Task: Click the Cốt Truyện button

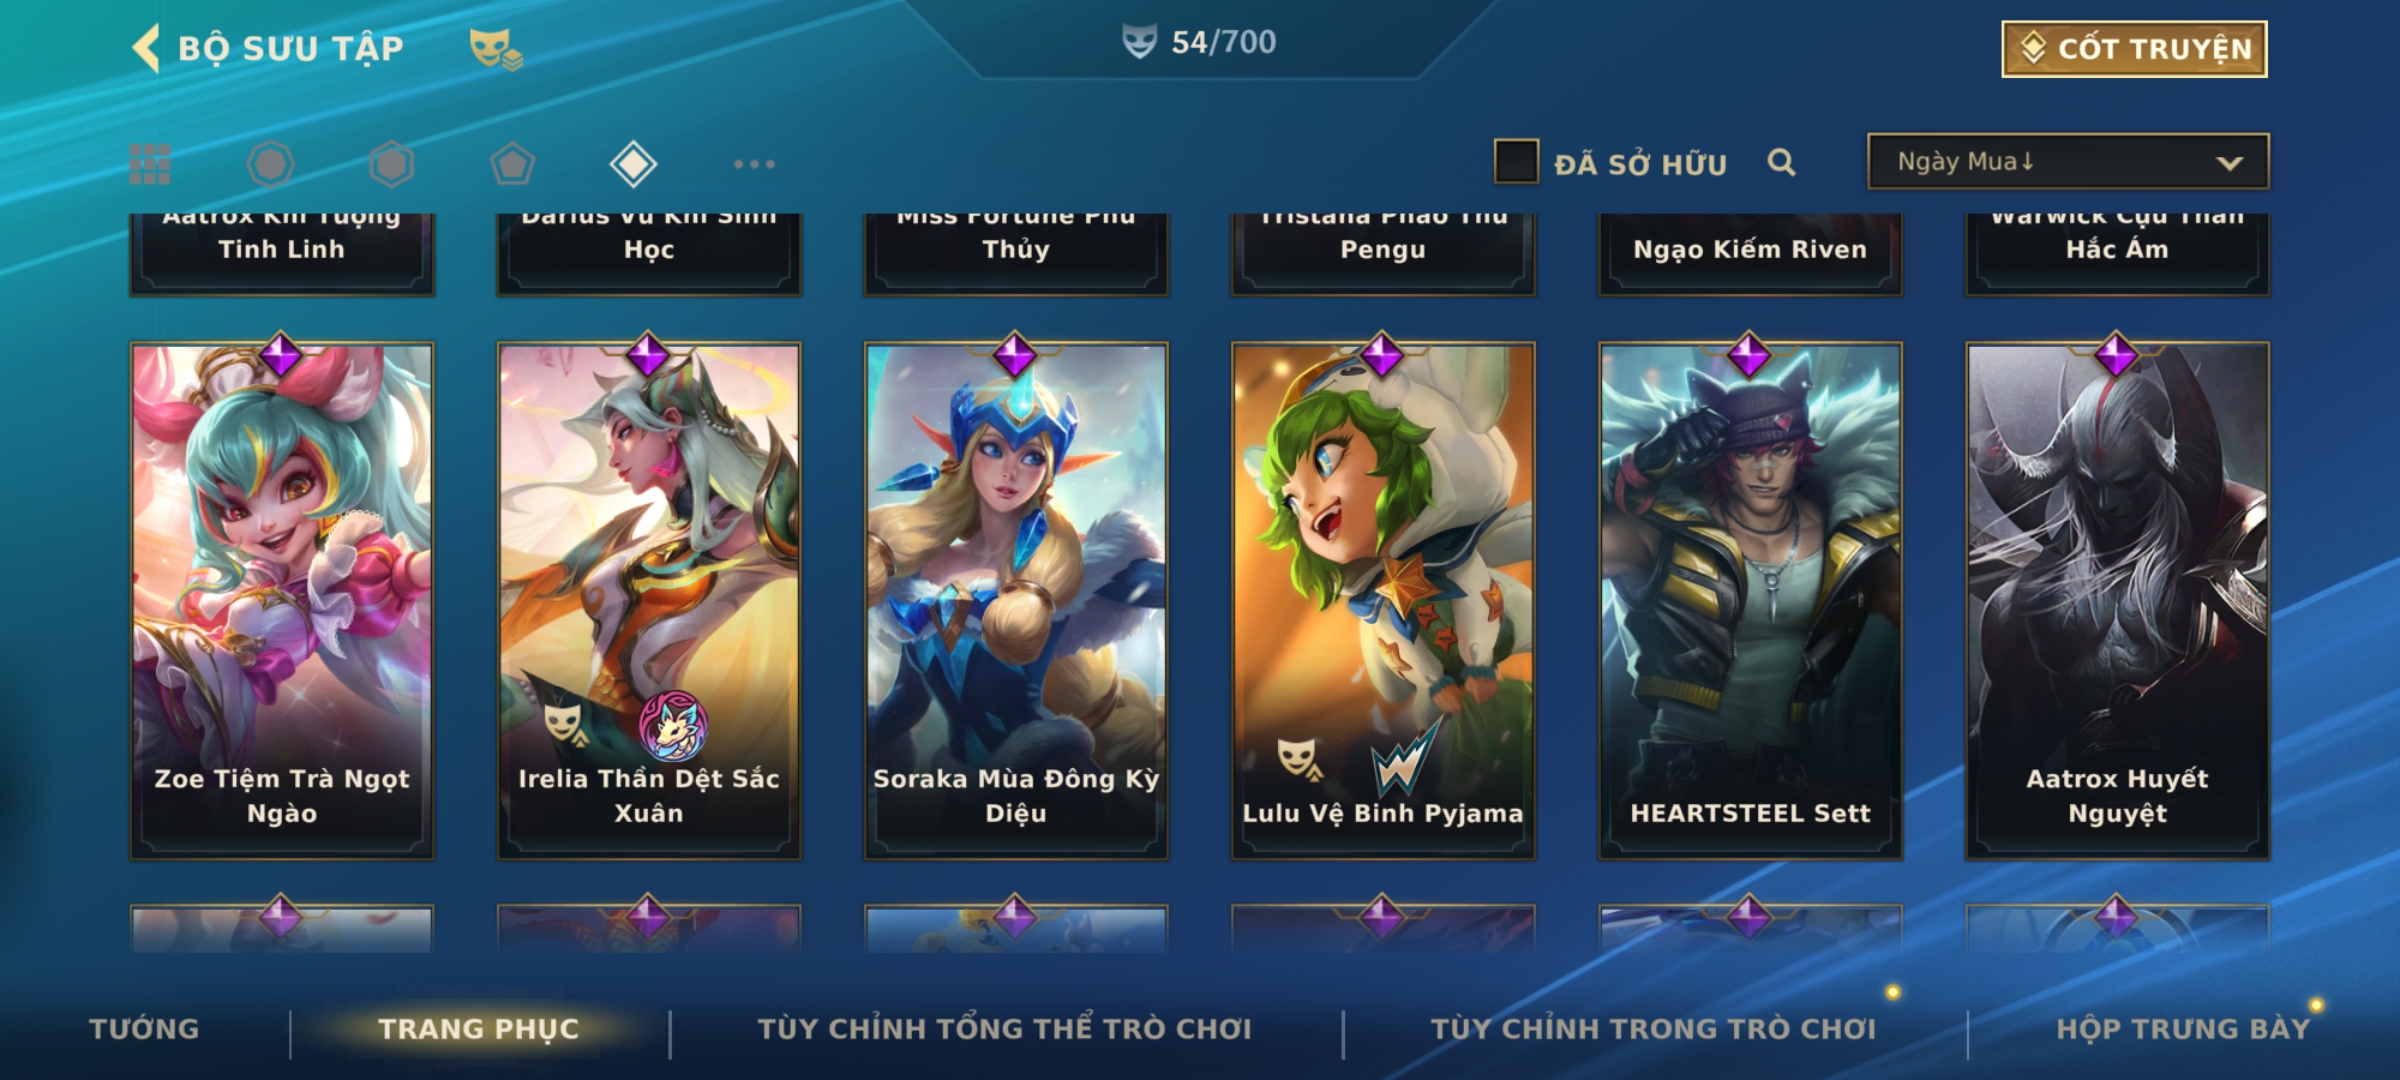Action: (x=2134, y=49)
